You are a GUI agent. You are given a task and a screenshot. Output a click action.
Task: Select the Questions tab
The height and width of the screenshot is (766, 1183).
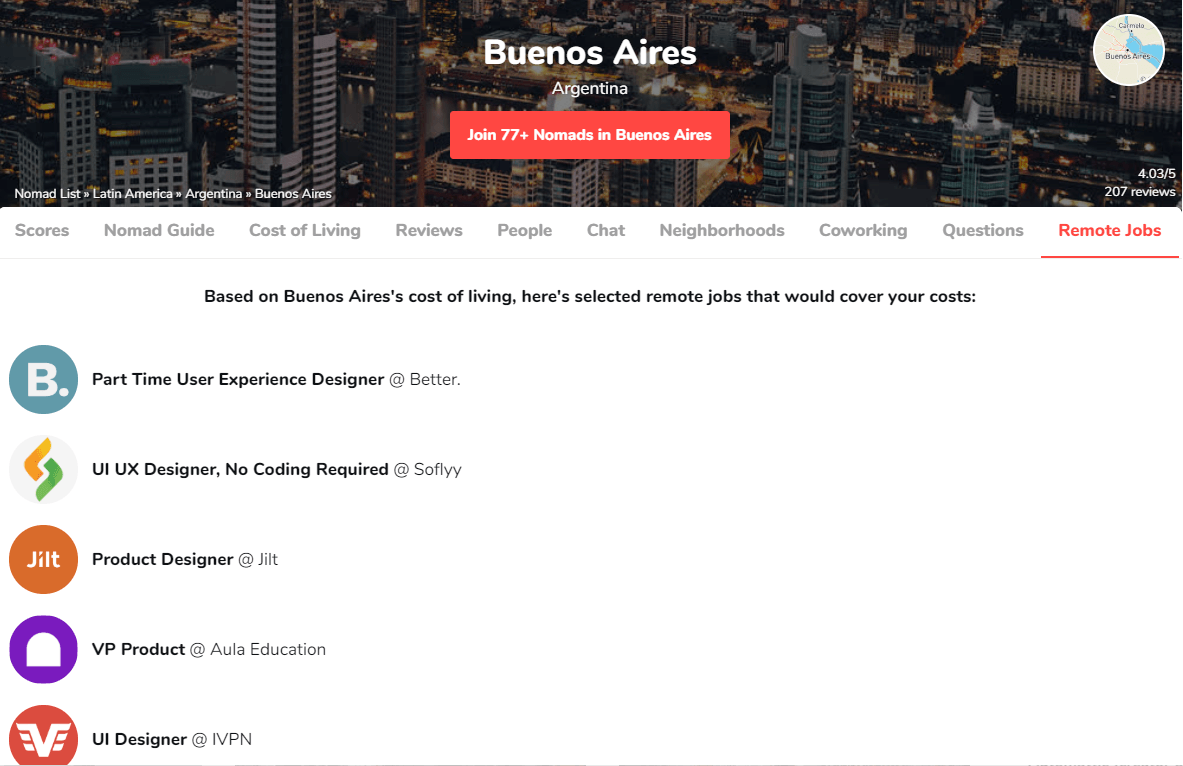point(983,230)
